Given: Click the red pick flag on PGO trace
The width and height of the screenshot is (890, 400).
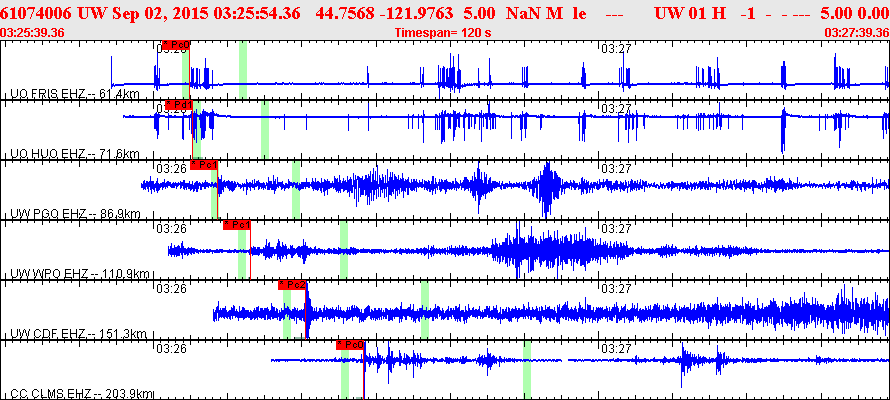Looking at the screenshot, I should (203, 165).
